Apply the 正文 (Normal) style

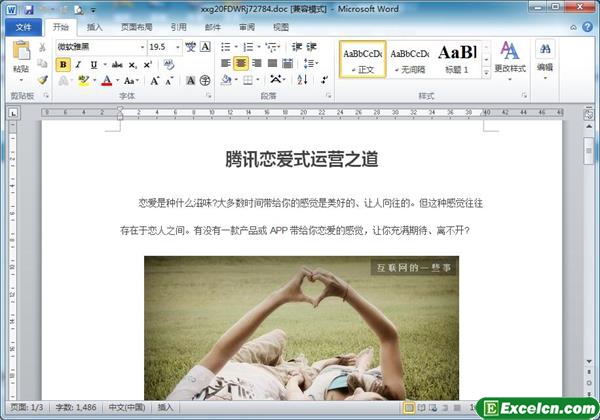pos(362,59)
